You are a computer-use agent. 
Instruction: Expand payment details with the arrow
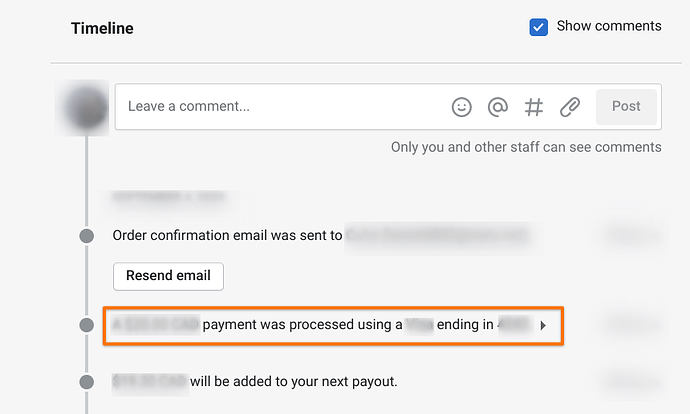pyautogui.click(x=543, y=325)
